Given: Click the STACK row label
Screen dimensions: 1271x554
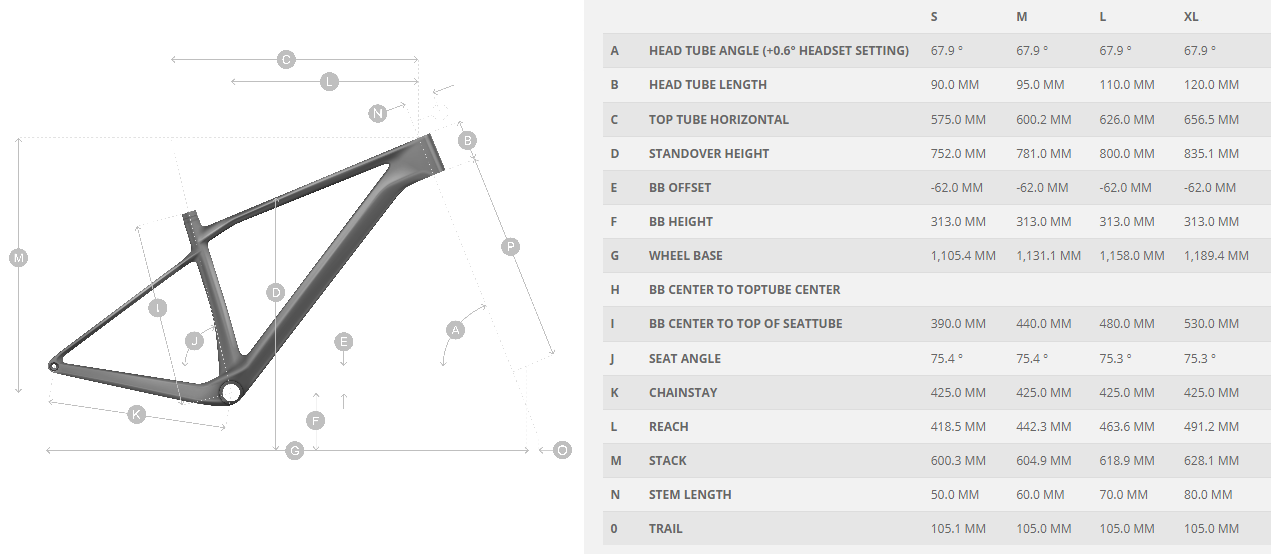Looking at the screenshot, I should (668, 461).
